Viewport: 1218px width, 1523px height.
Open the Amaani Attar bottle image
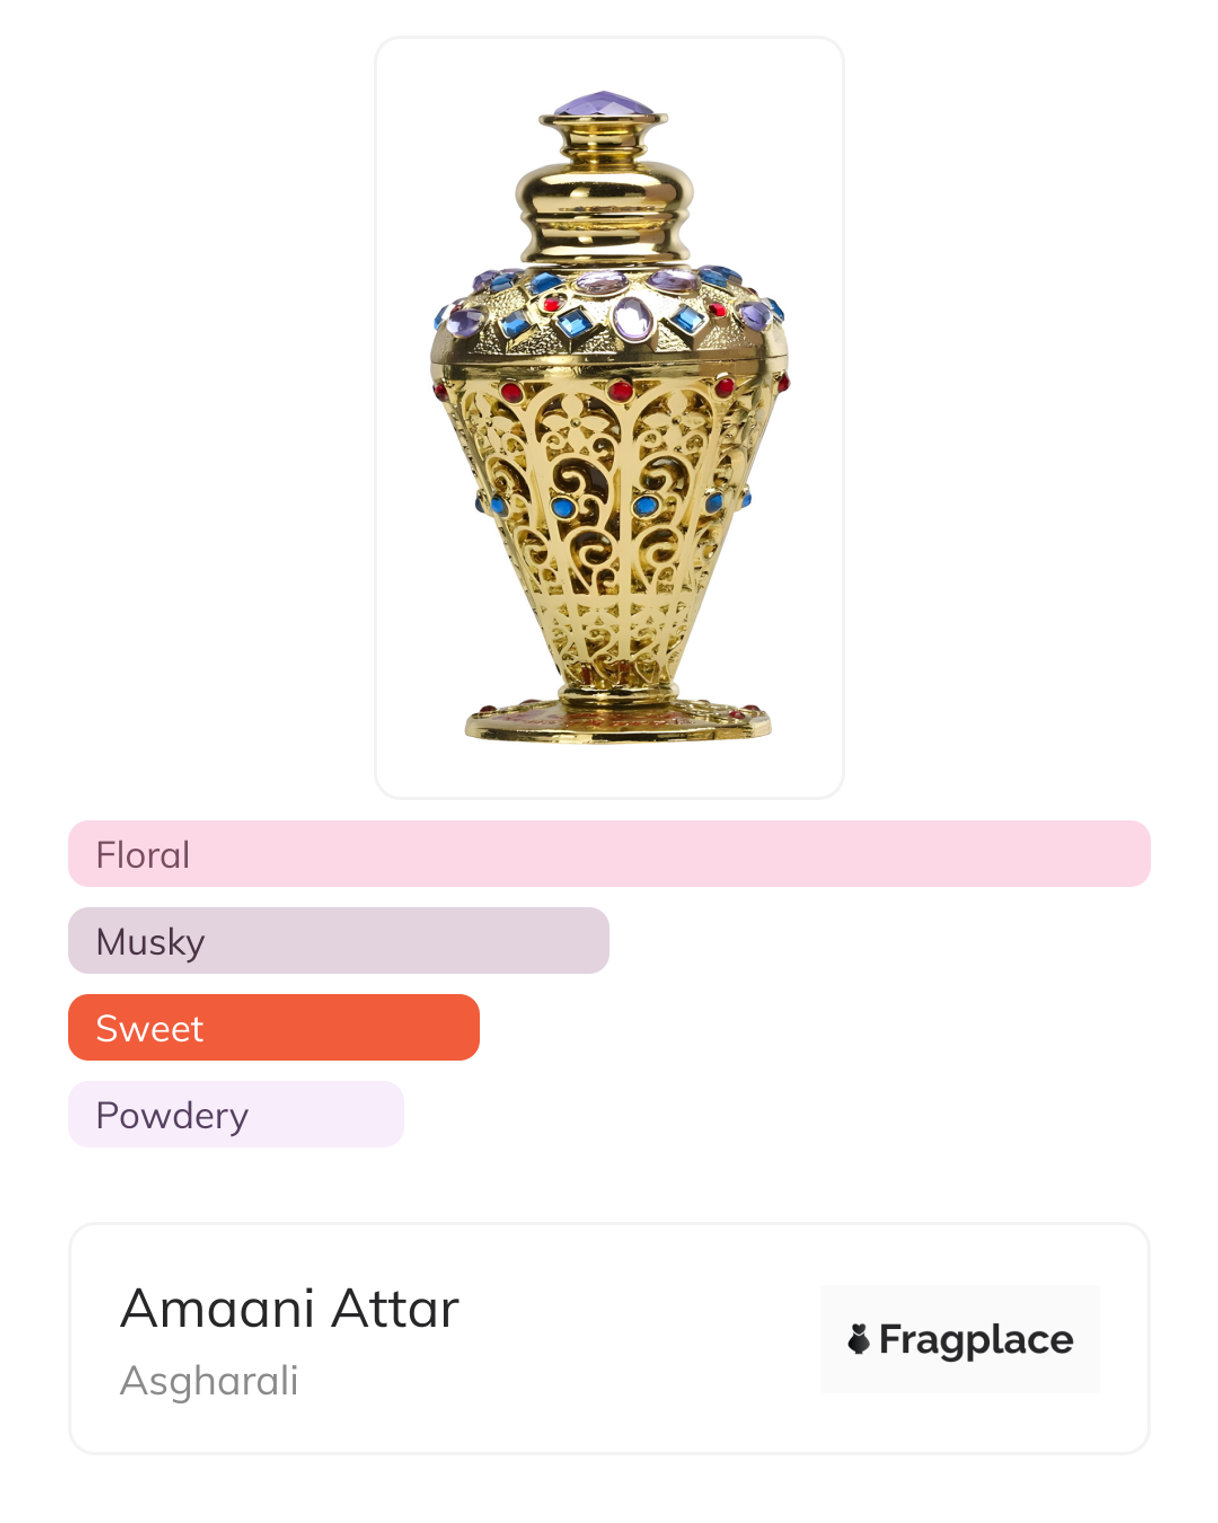point(608,418)
